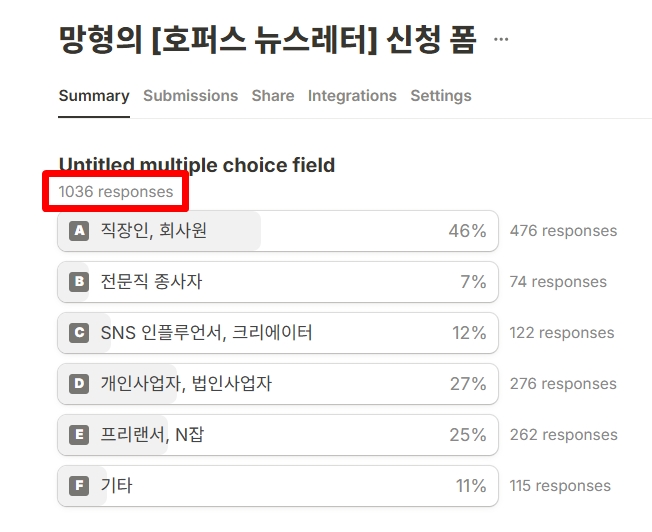Click the B letter badge icon
This screenshot has height=532, width=652.
[79, 282]
